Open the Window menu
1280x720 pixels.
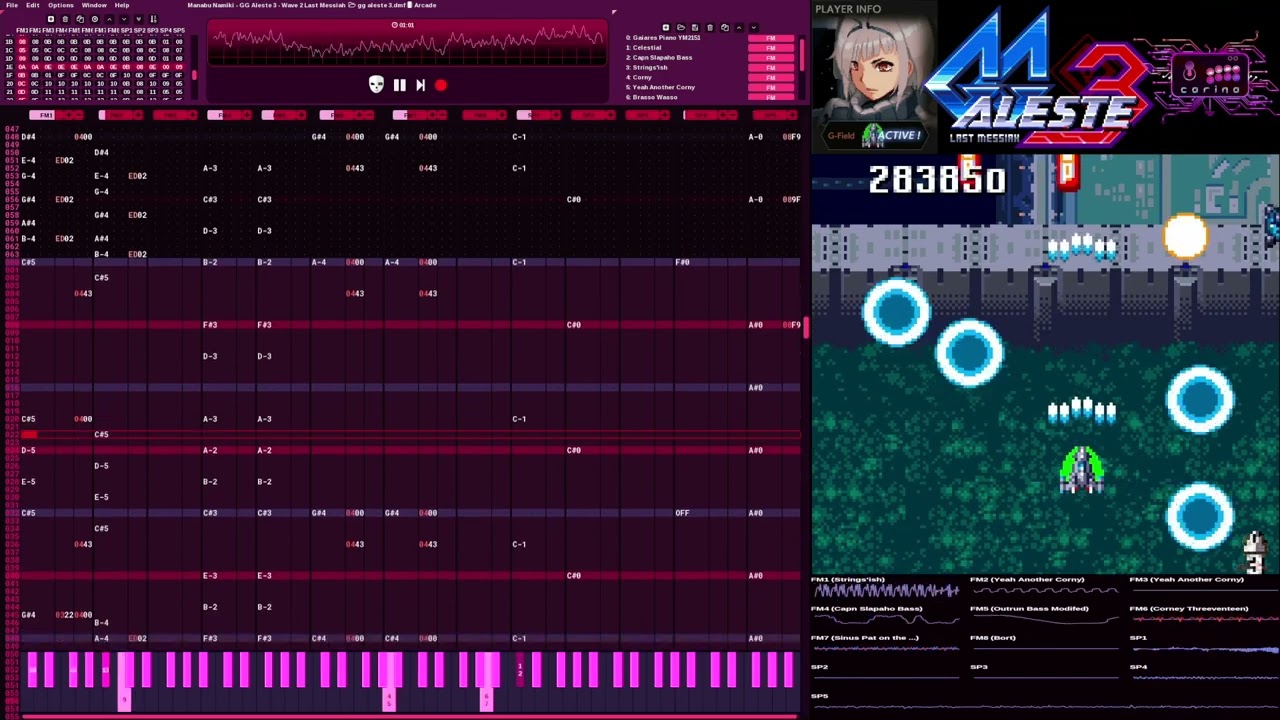pos(94,5)
